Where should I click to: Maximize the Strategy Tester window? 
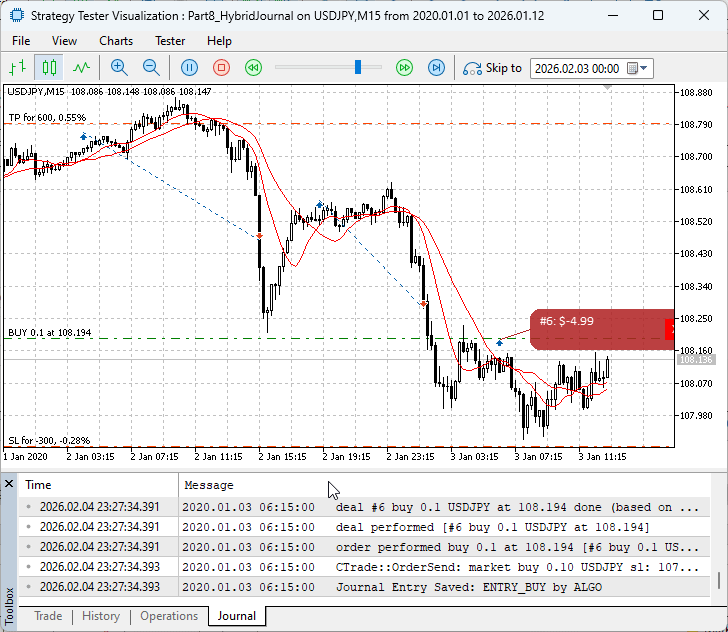tap(658, 15)
